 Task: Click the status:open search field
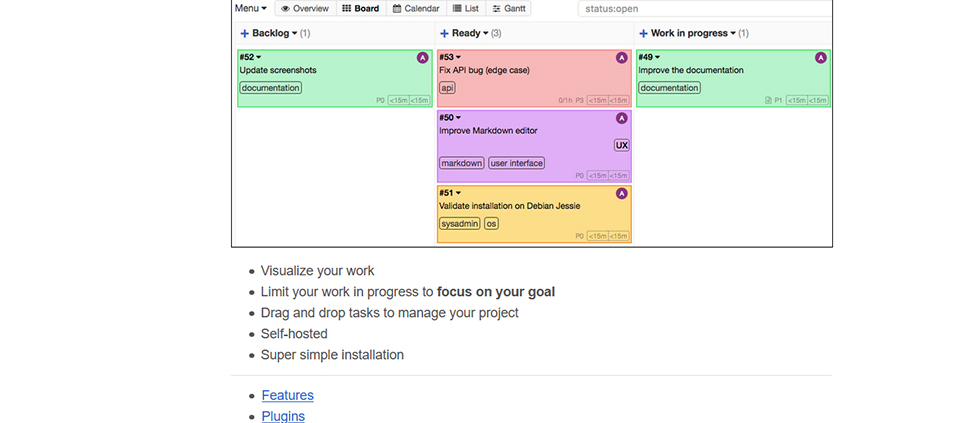[705, 9]
